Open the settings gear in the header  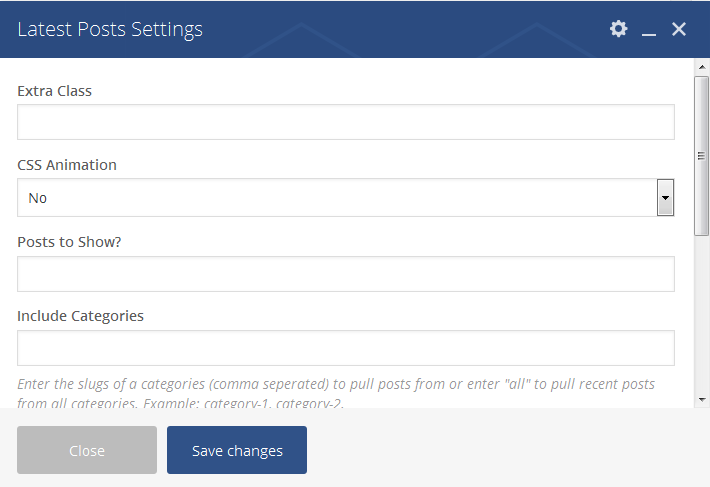(619, 29)
